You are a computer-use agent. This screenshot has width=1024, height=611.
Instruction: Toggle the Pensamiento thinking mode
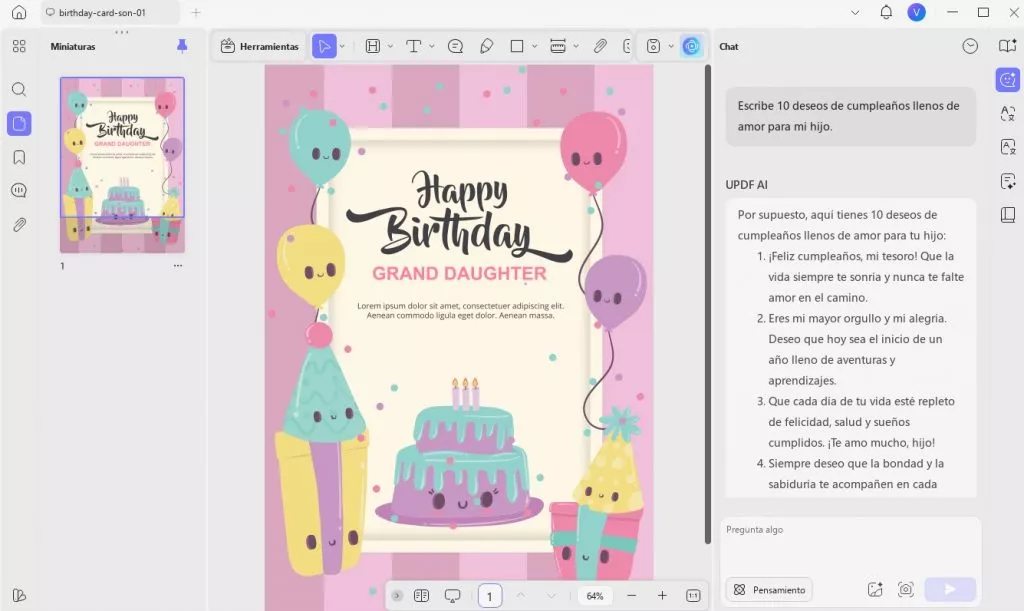pyautogui.click(x=769, y=589)
